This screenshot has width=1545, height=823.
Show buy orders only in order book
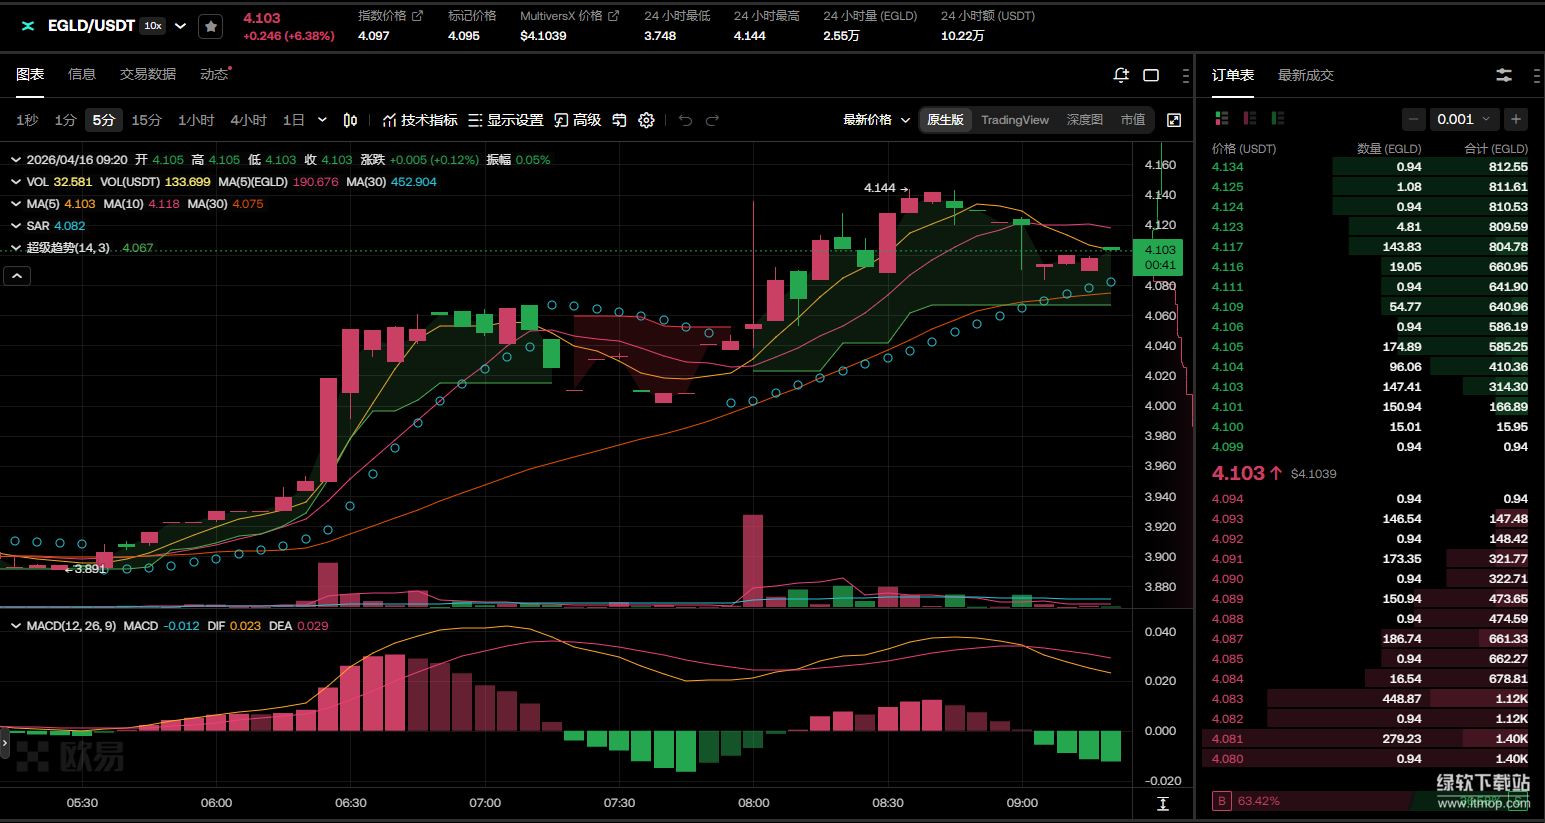(1277, 118)
